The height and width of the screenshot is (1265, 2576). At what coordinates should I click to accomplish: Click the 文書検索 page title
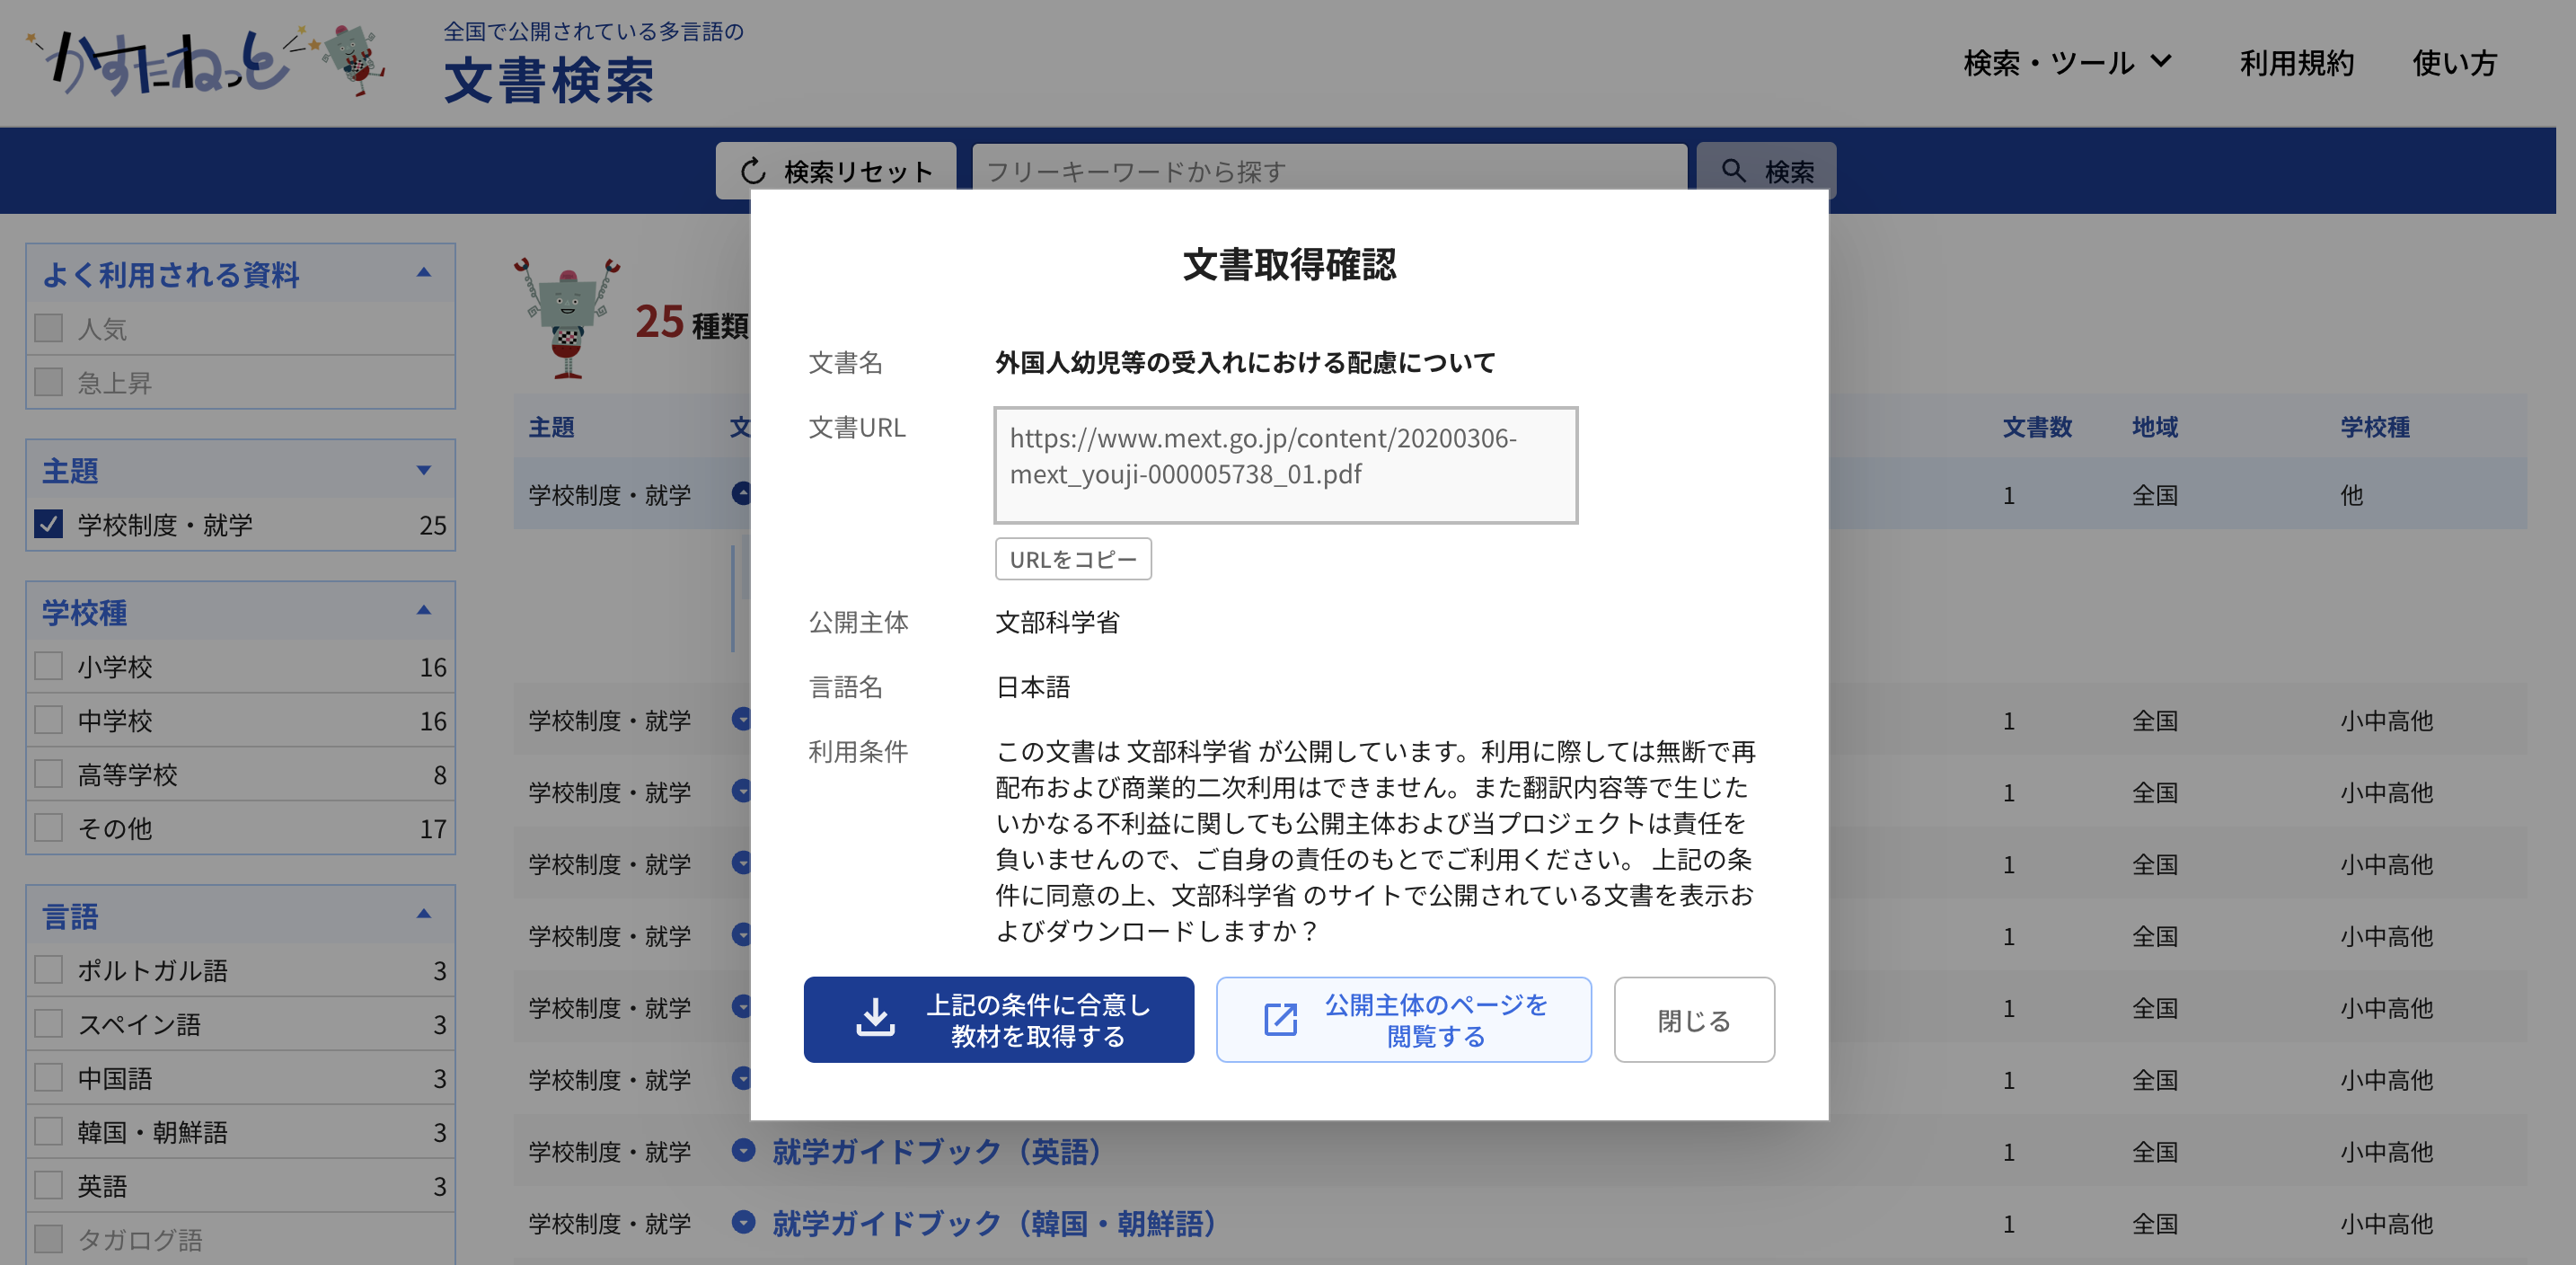pos(549,80)
